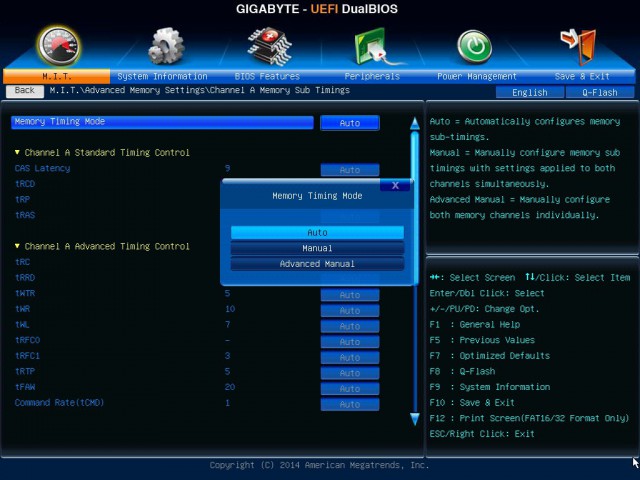Click the M.I.T. speedometer icon
This screenshot has height=480, width=640.
59,46
